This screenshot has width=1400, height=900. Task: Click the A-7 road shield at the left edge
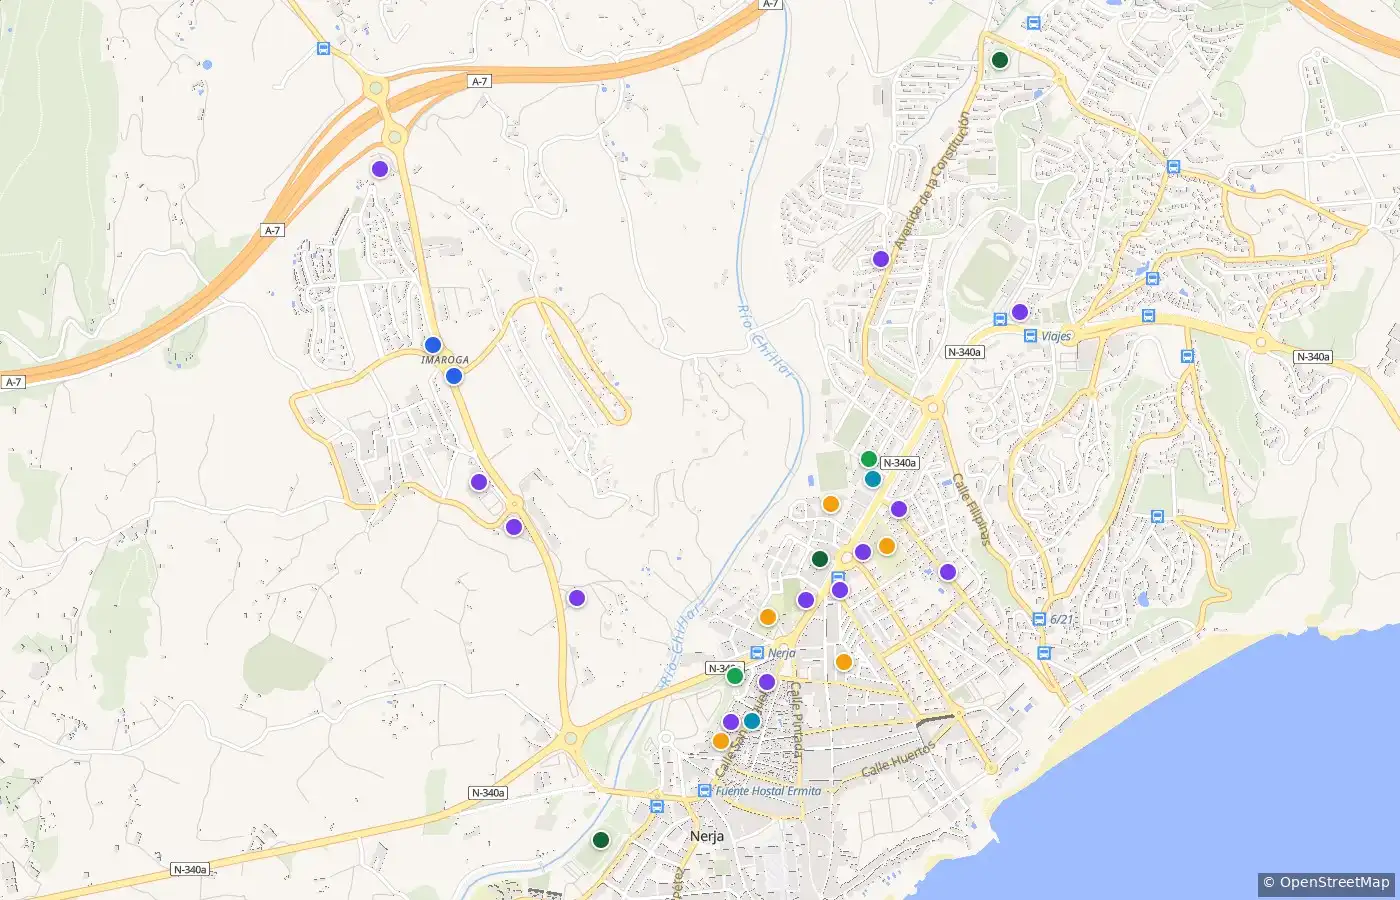pyautogui.click(x=13, y=382)
